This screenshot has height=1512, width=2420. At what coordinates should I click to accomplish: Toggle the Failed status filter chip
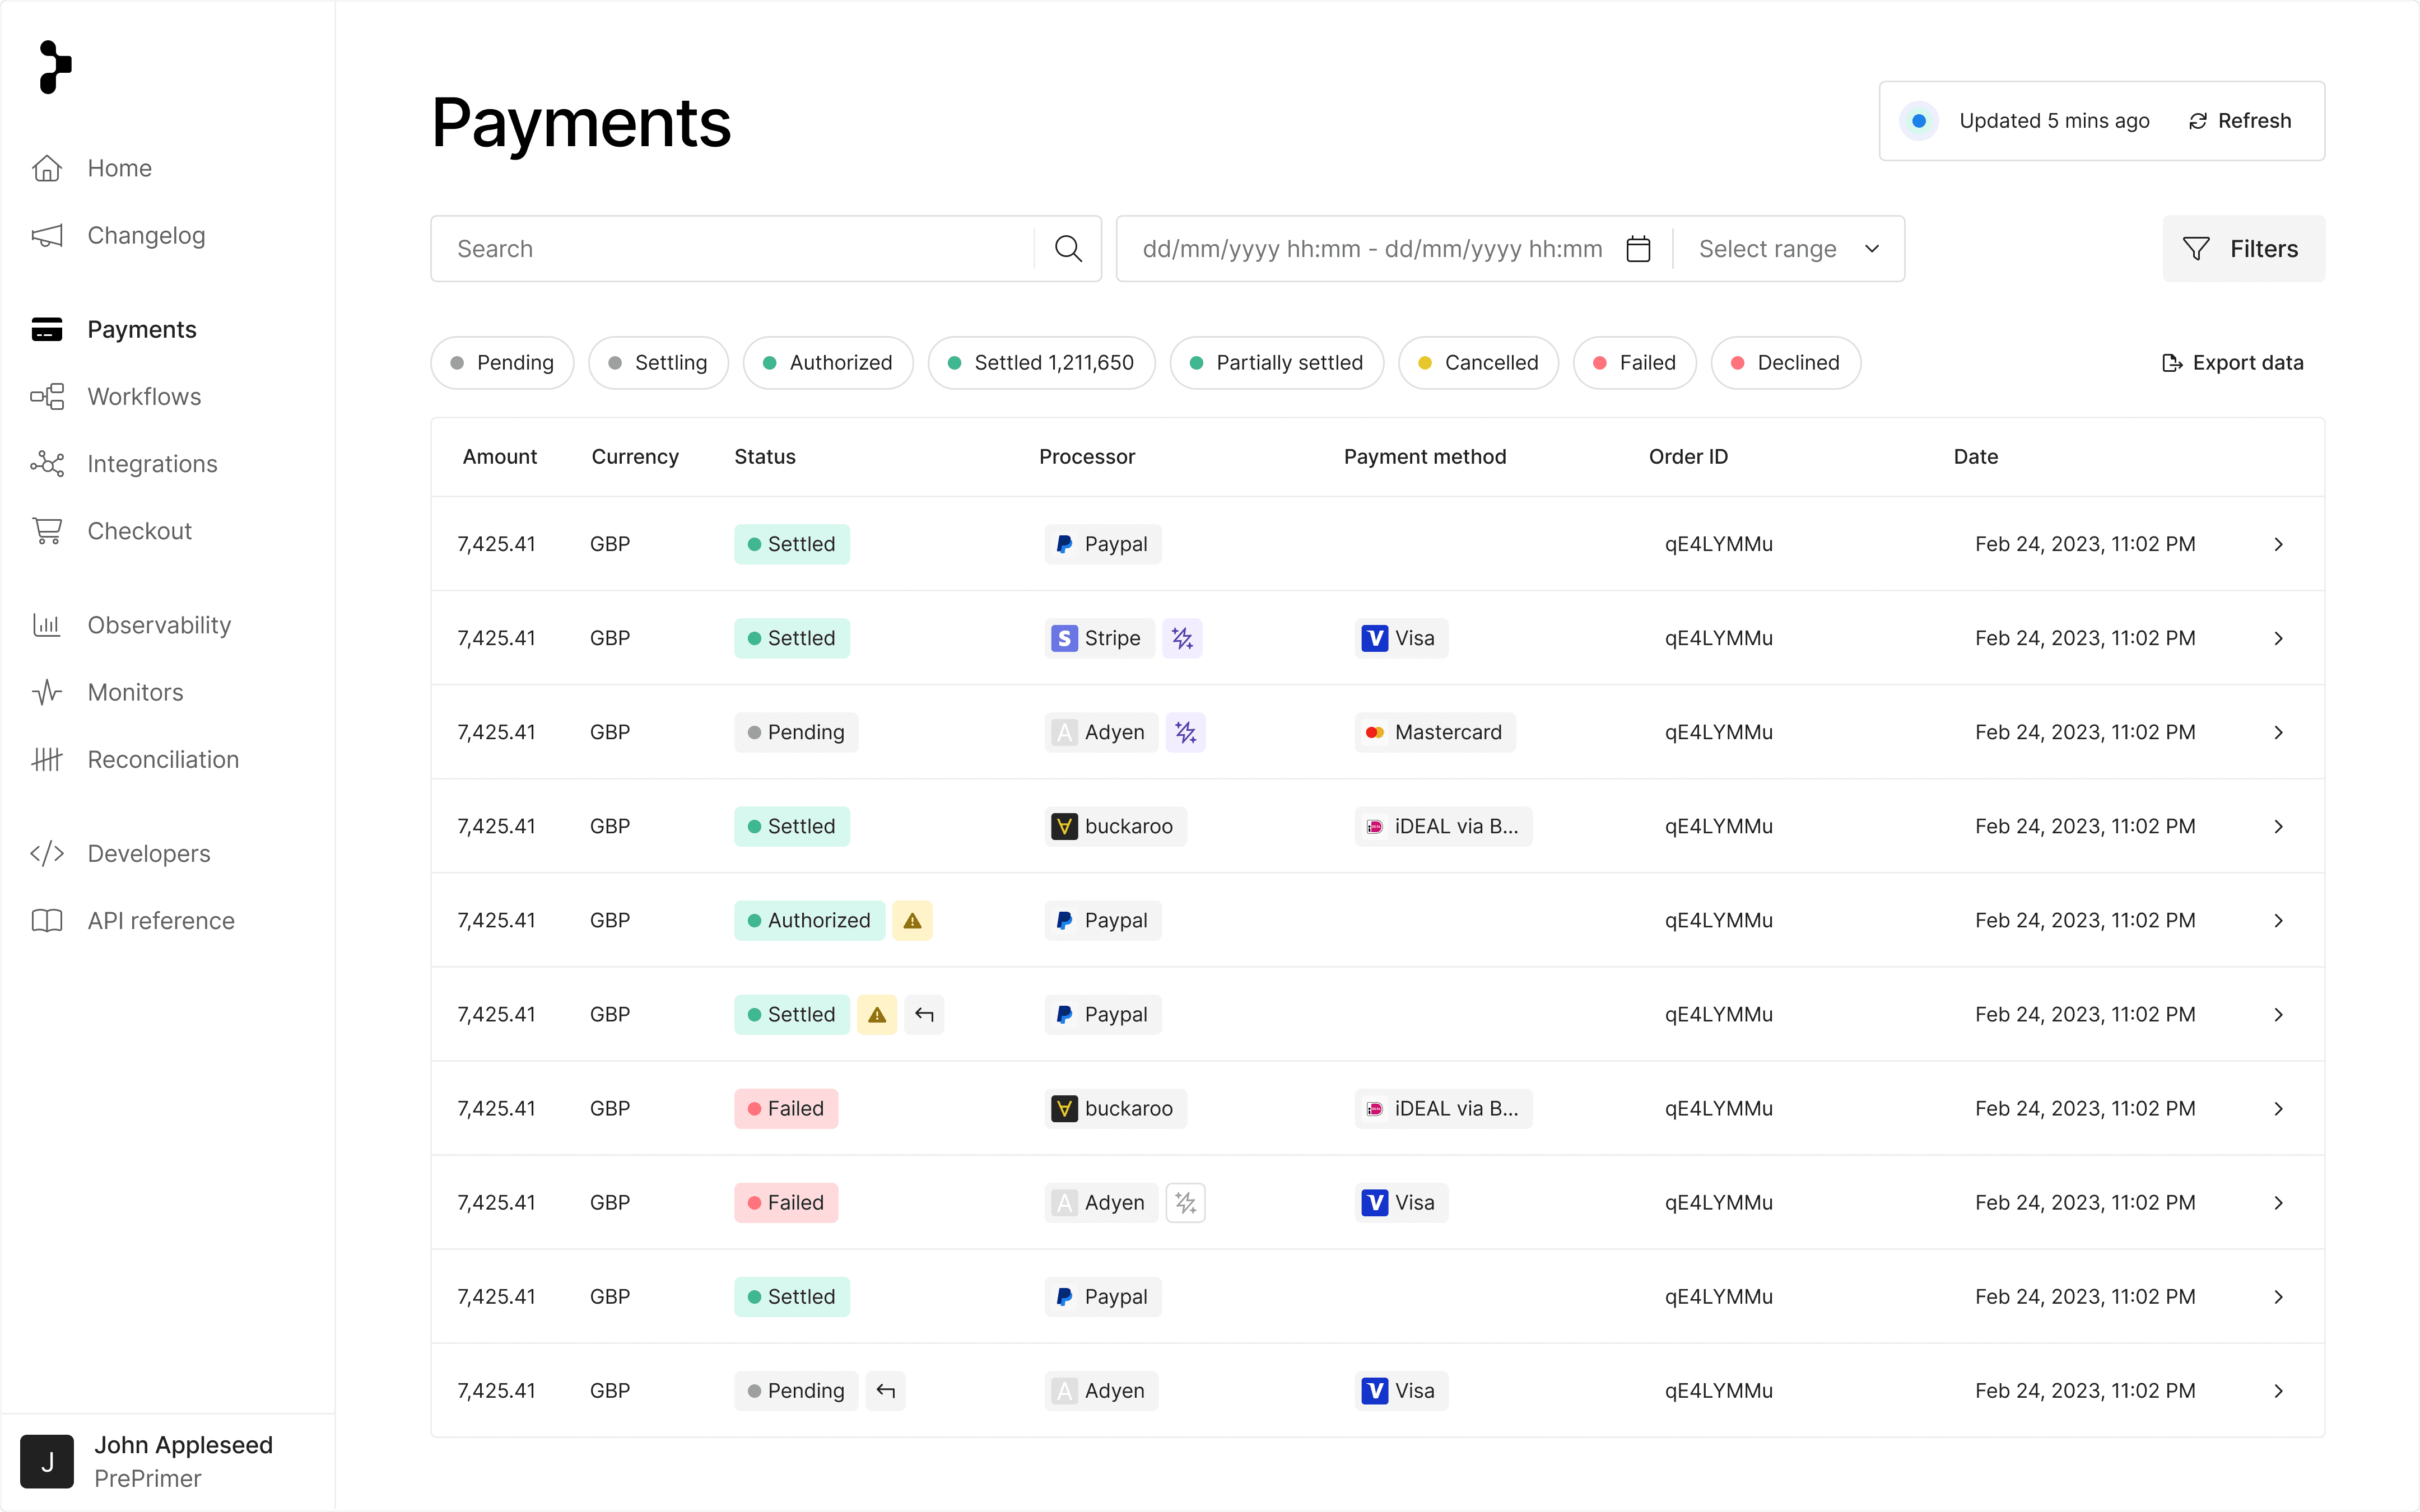pos(1634,363)
